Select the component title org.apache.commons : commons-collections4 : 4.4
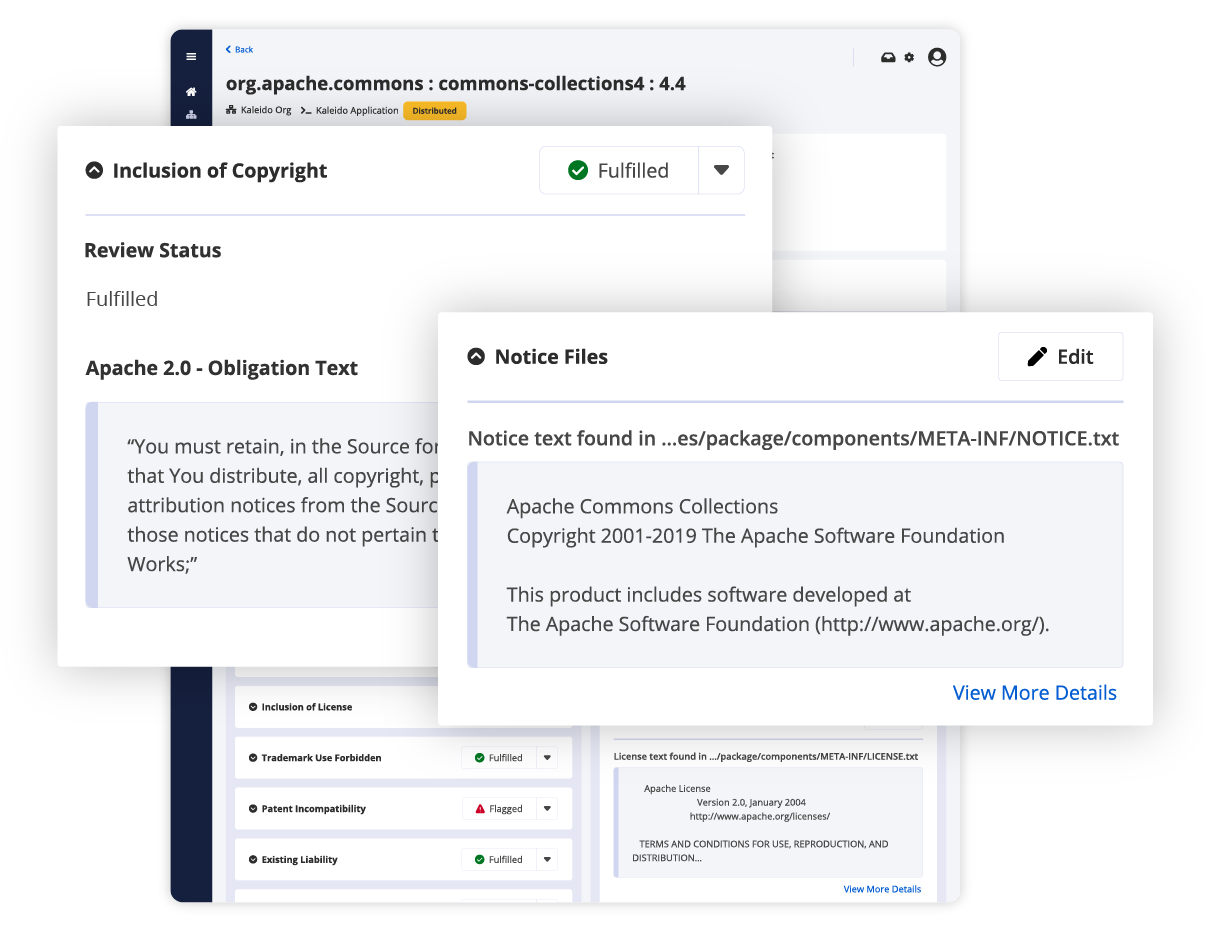Image resolution: width=1205 pixels, height=933 pixels. pyautogui.click(x=455, y=84)
